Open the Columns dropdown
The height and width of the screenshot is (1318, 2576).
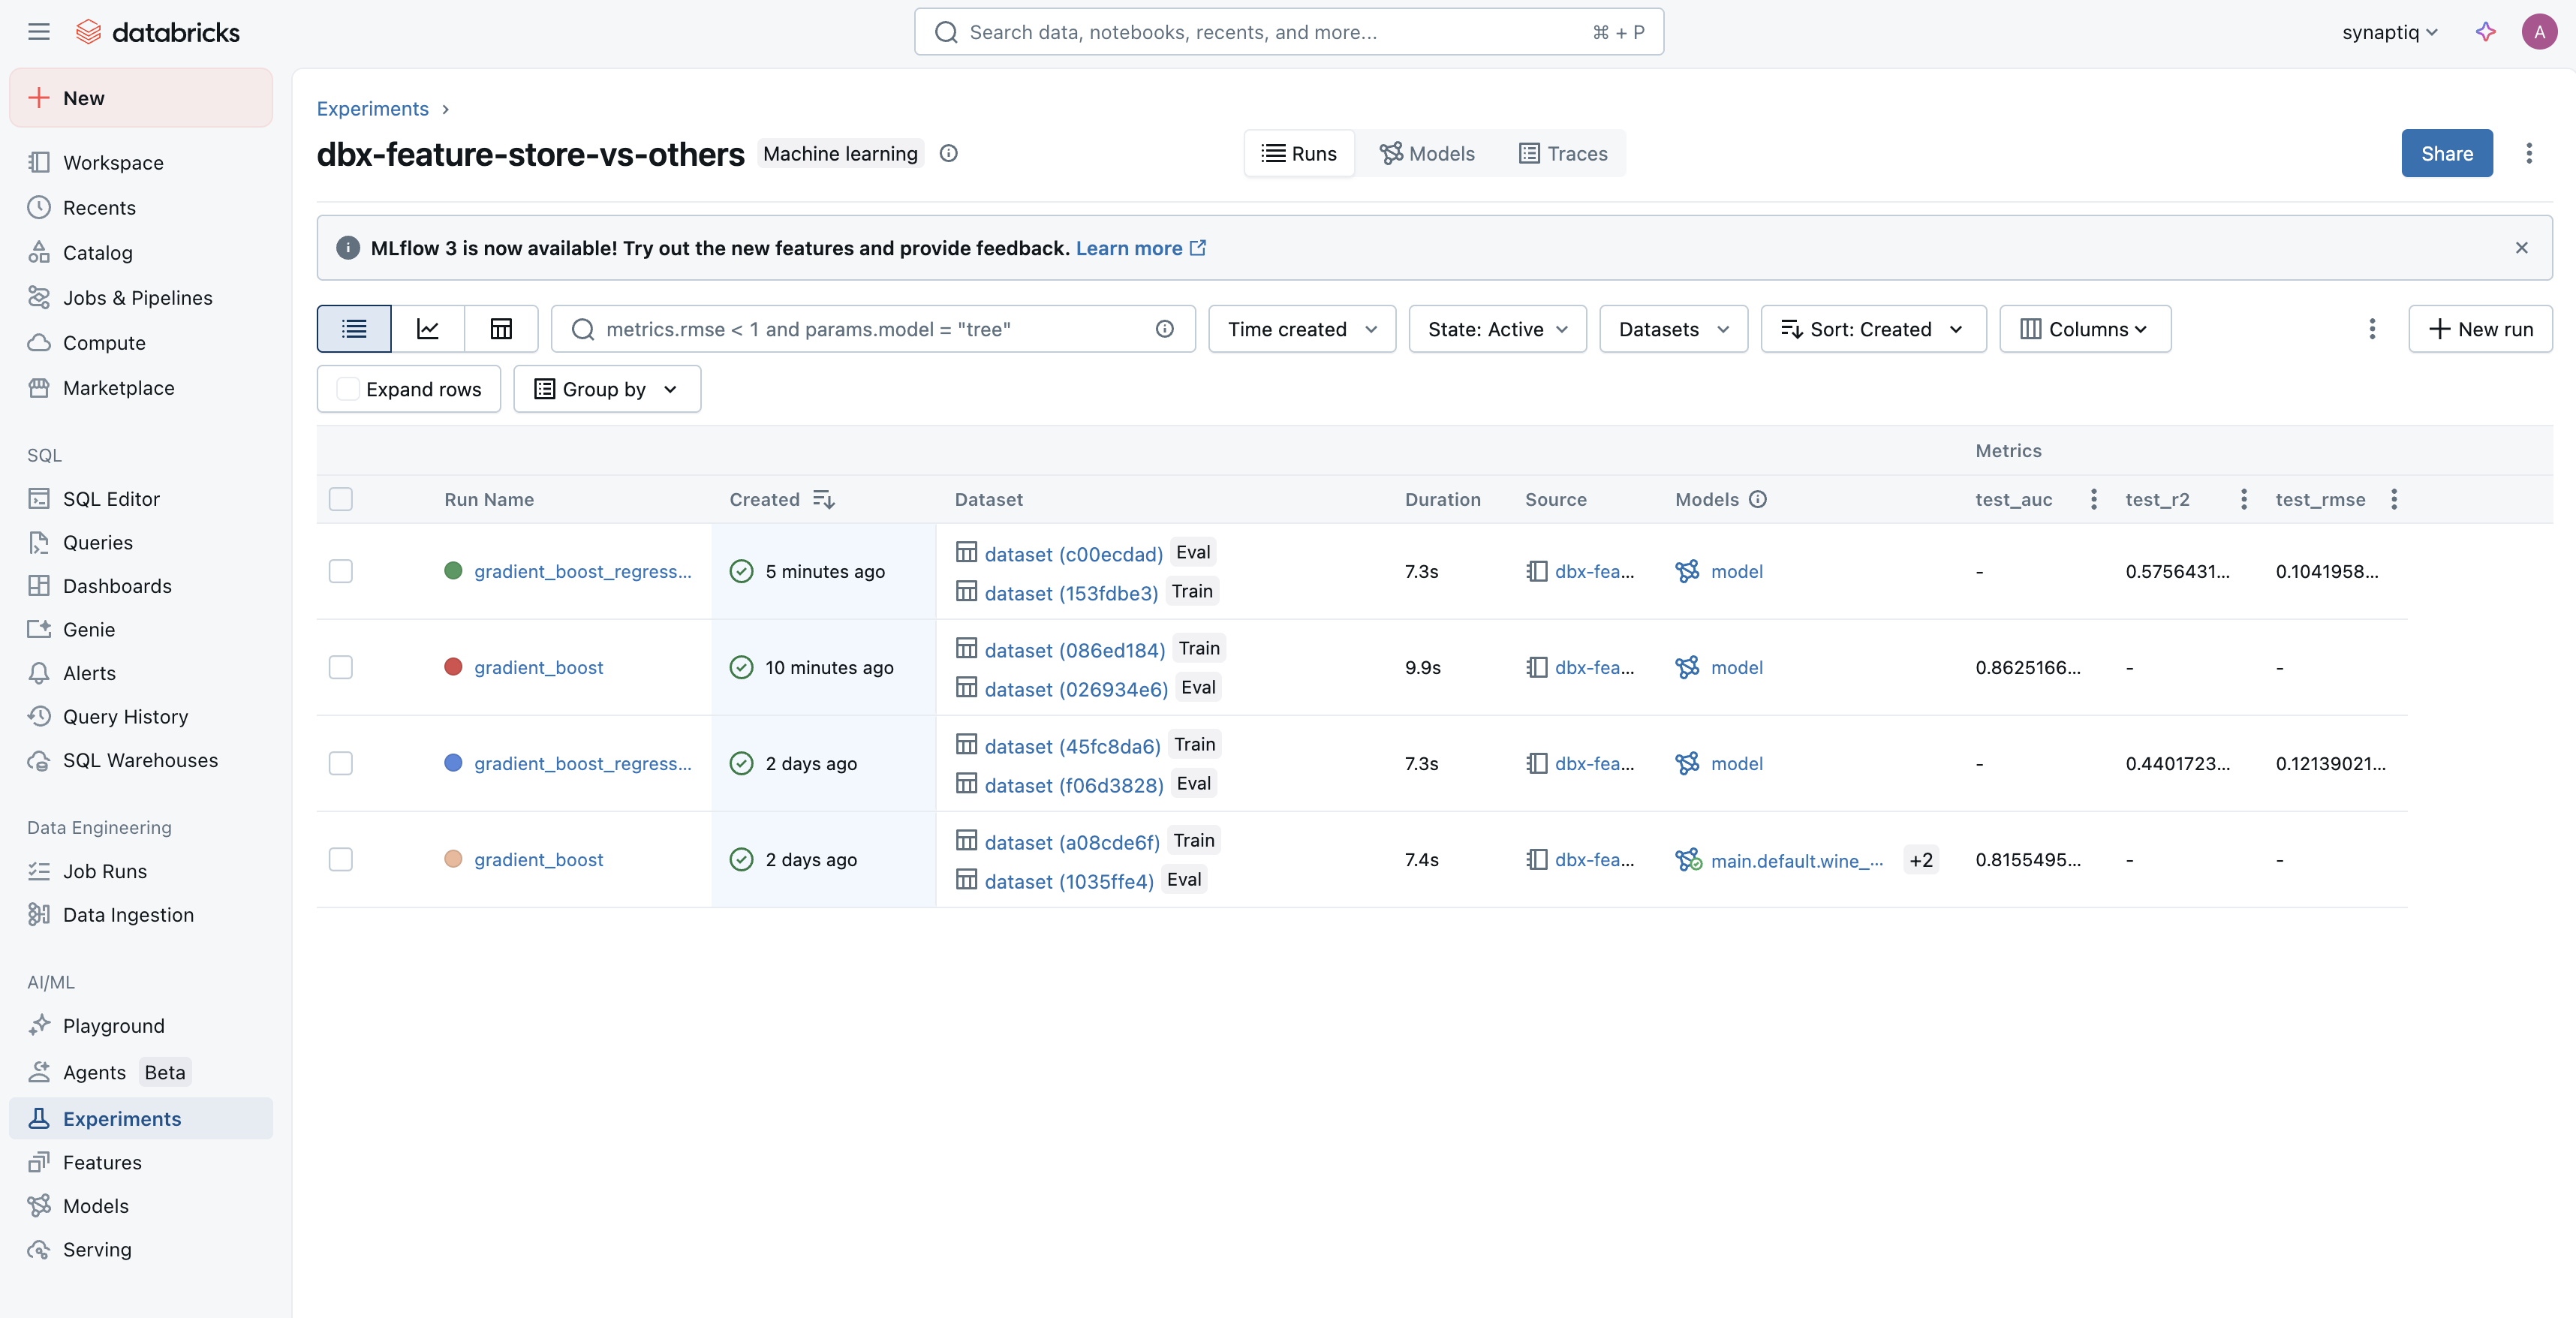[x=2085, y=329]
